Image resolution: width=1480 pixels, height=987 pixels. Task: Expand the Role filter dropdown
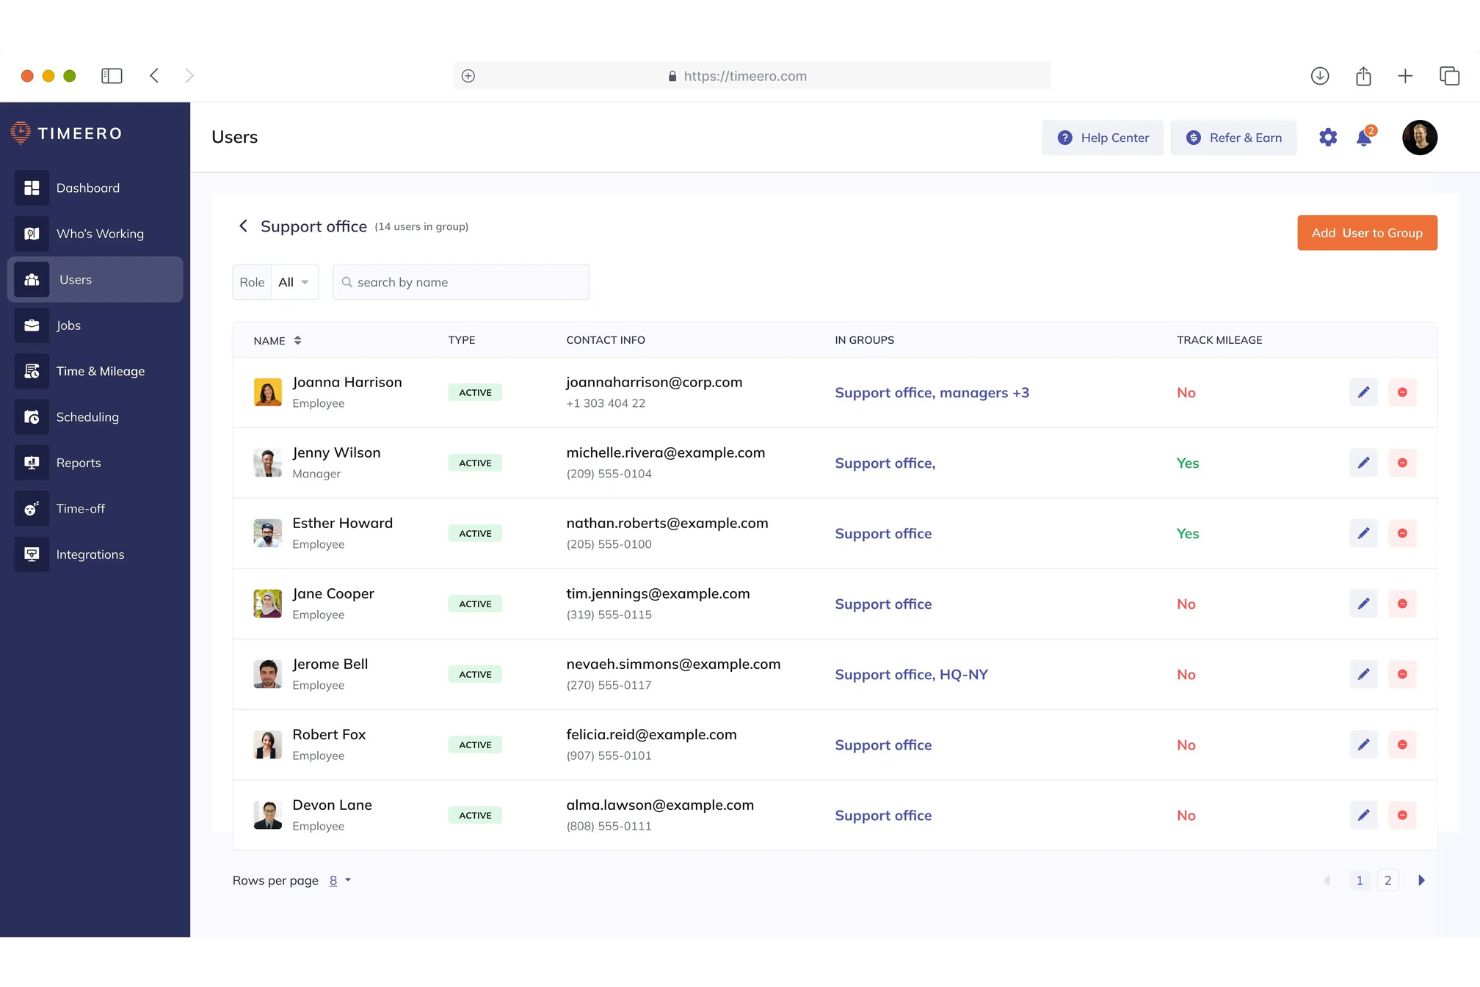tap(294, 282)
